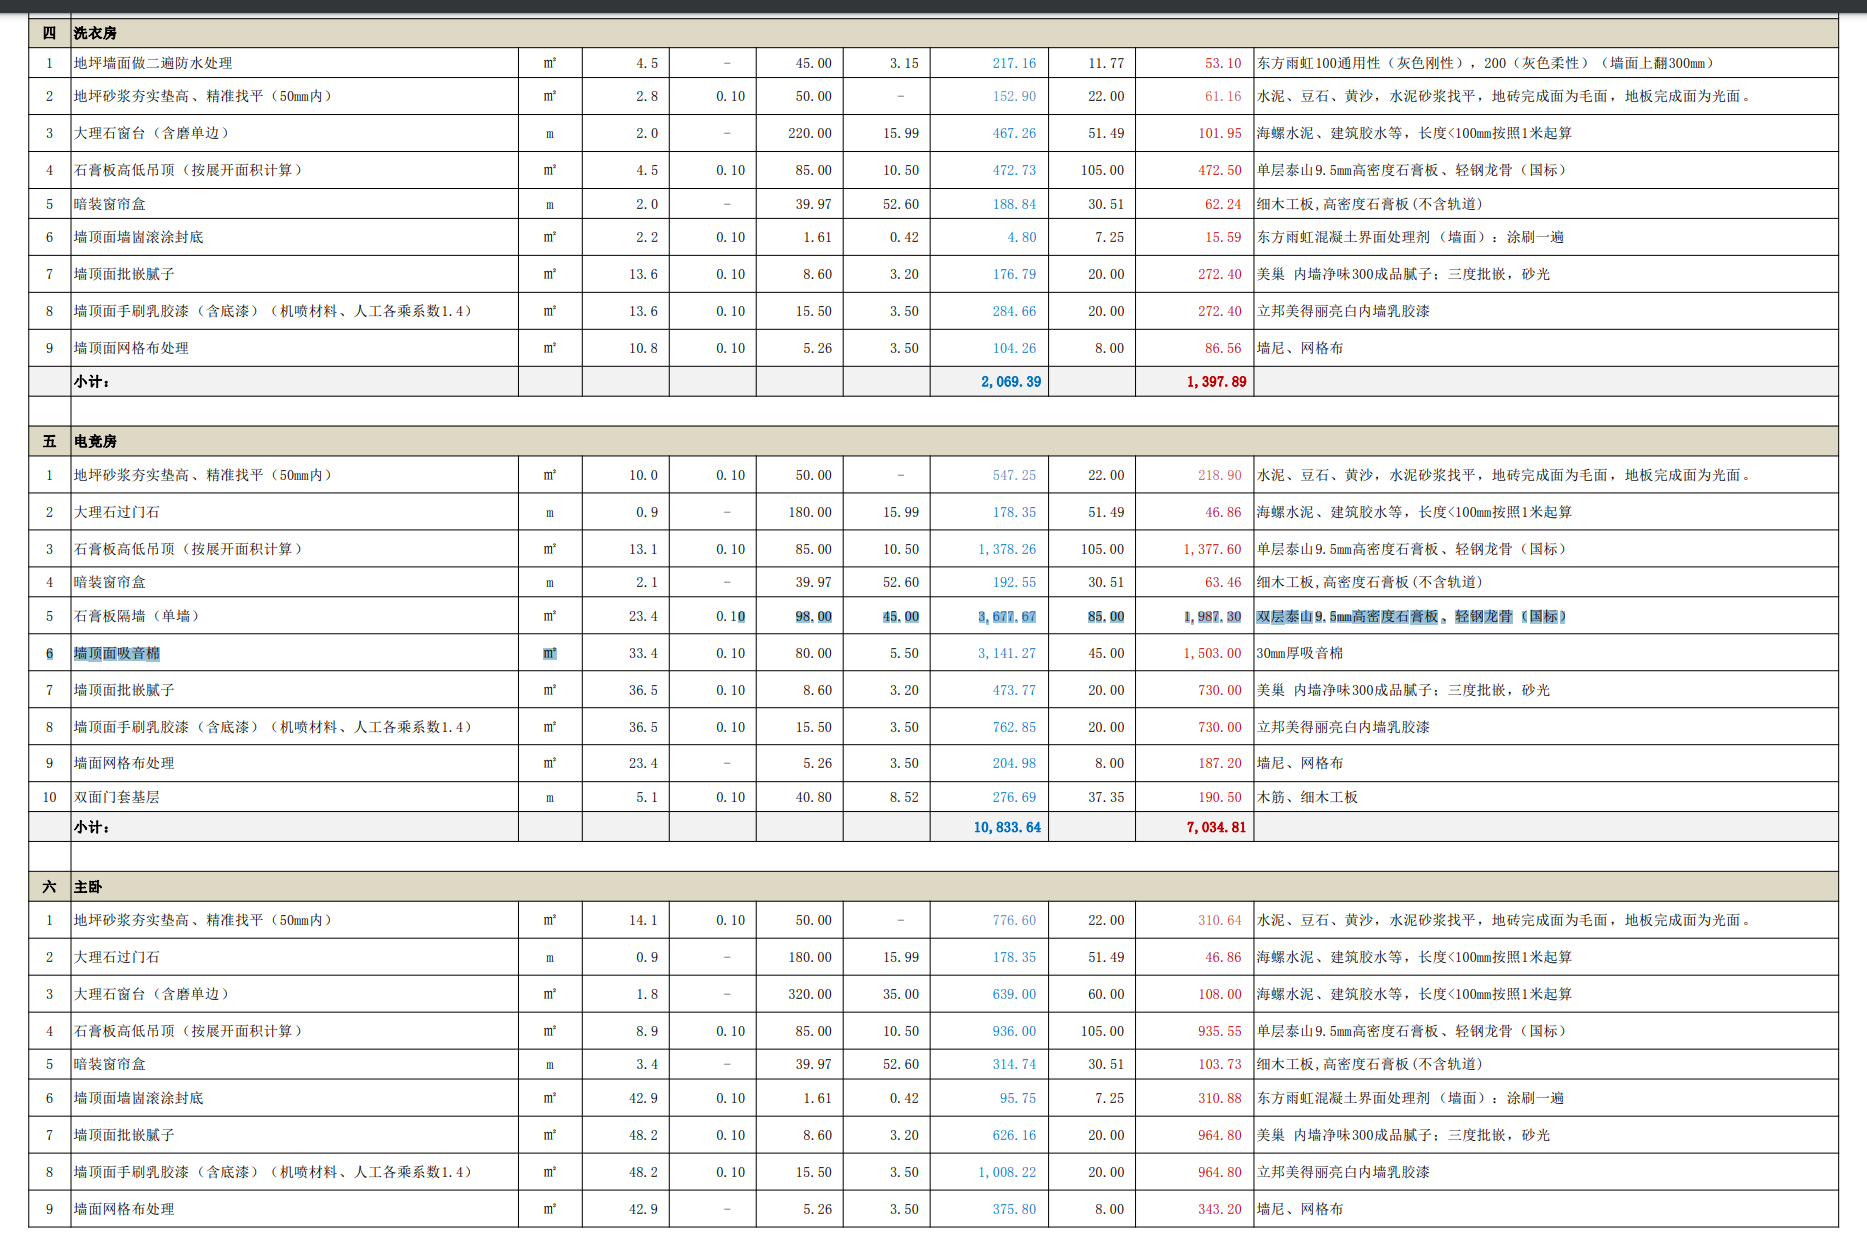1867x1239 pixels.
Task: Click the 地坪墙面做二遍防水处理 item
Action: [x=153, y=63]
